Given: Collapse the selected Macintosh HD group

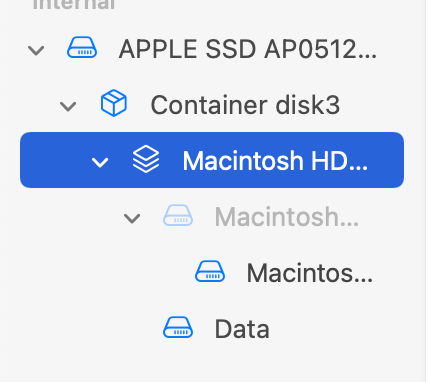Looking at the screenshot, I should [100, 162].
